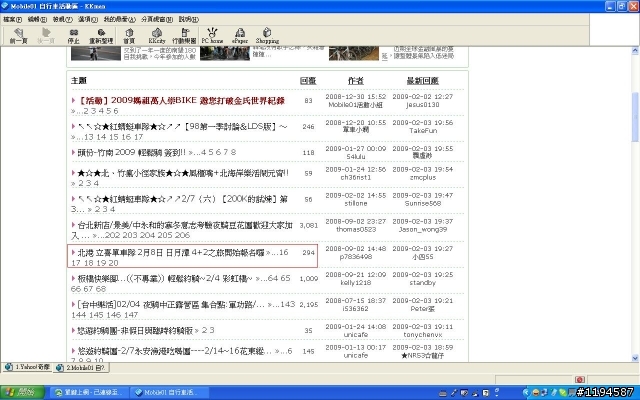This screenshot has width=640, height=400.
Task: Open the 2/7（六）【200K的試煉】 thread
Action: pyautogui.click(x=182, y=199)
